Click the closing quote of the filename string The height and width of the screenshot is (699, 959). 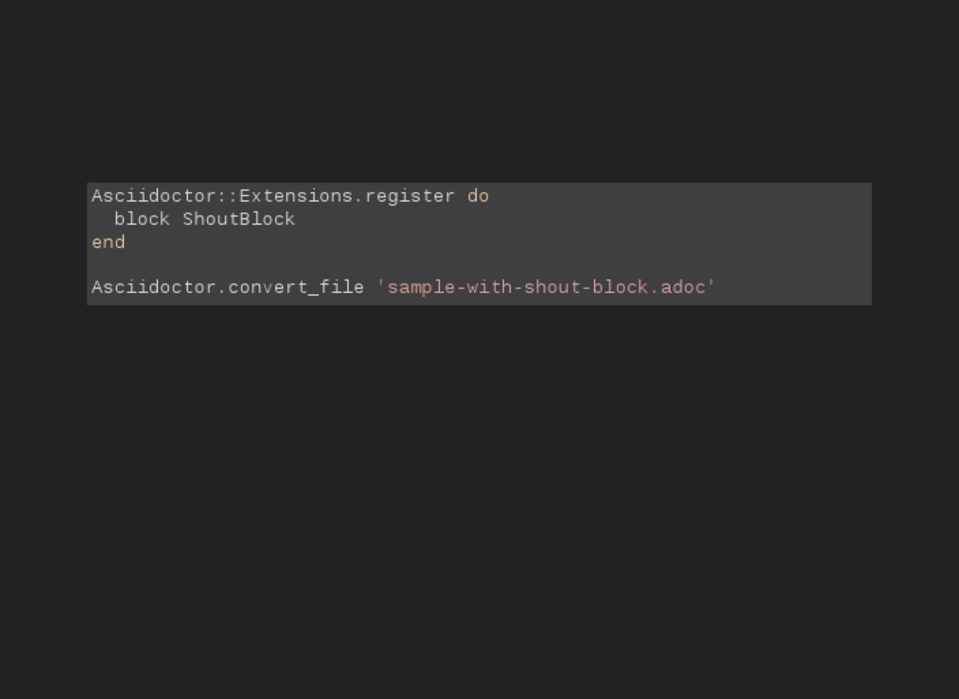point(712,288)
